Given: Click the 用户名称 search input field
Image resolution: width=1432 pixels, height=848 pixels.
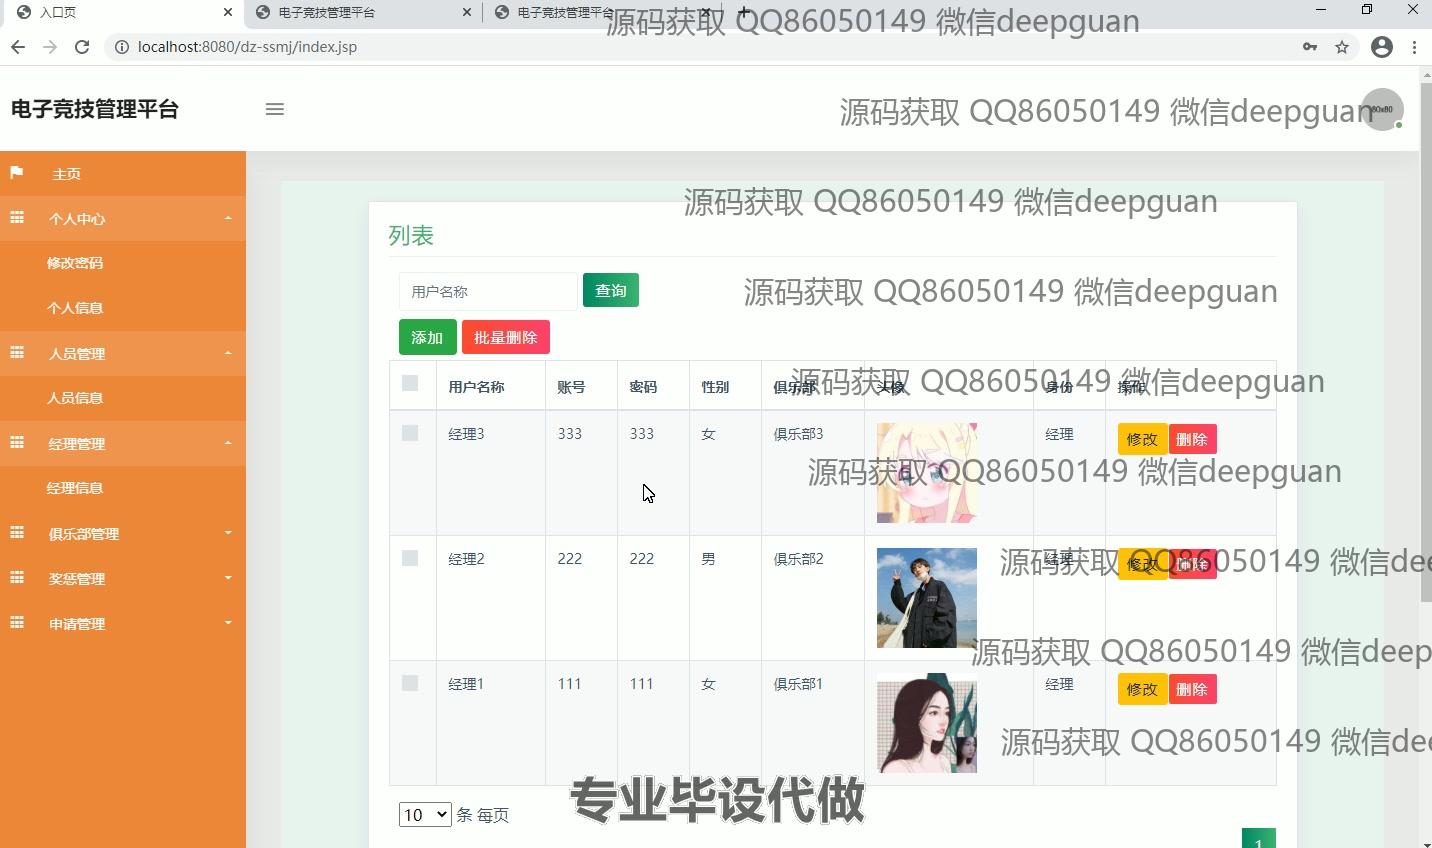Looking at the screenshot, I should point(487,290).
